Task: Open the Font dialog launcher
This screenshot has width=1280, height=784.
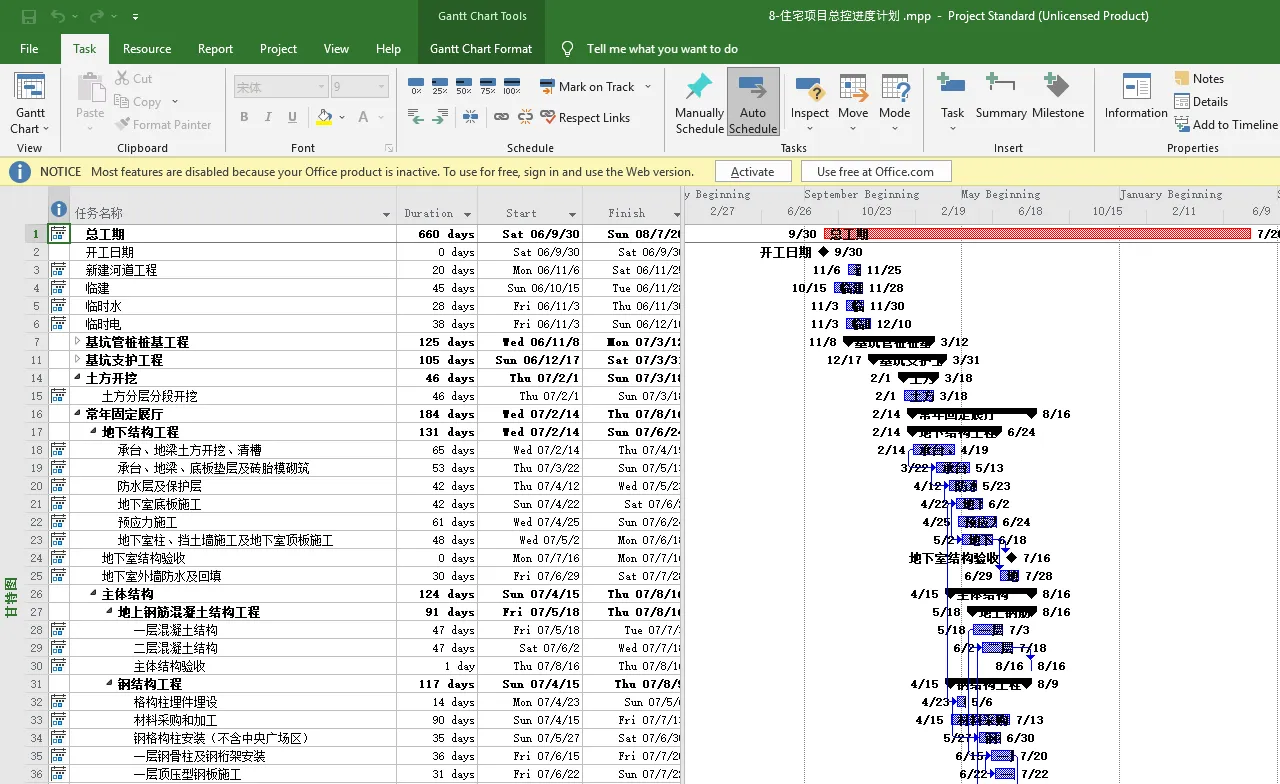Action: click(387, 148)
